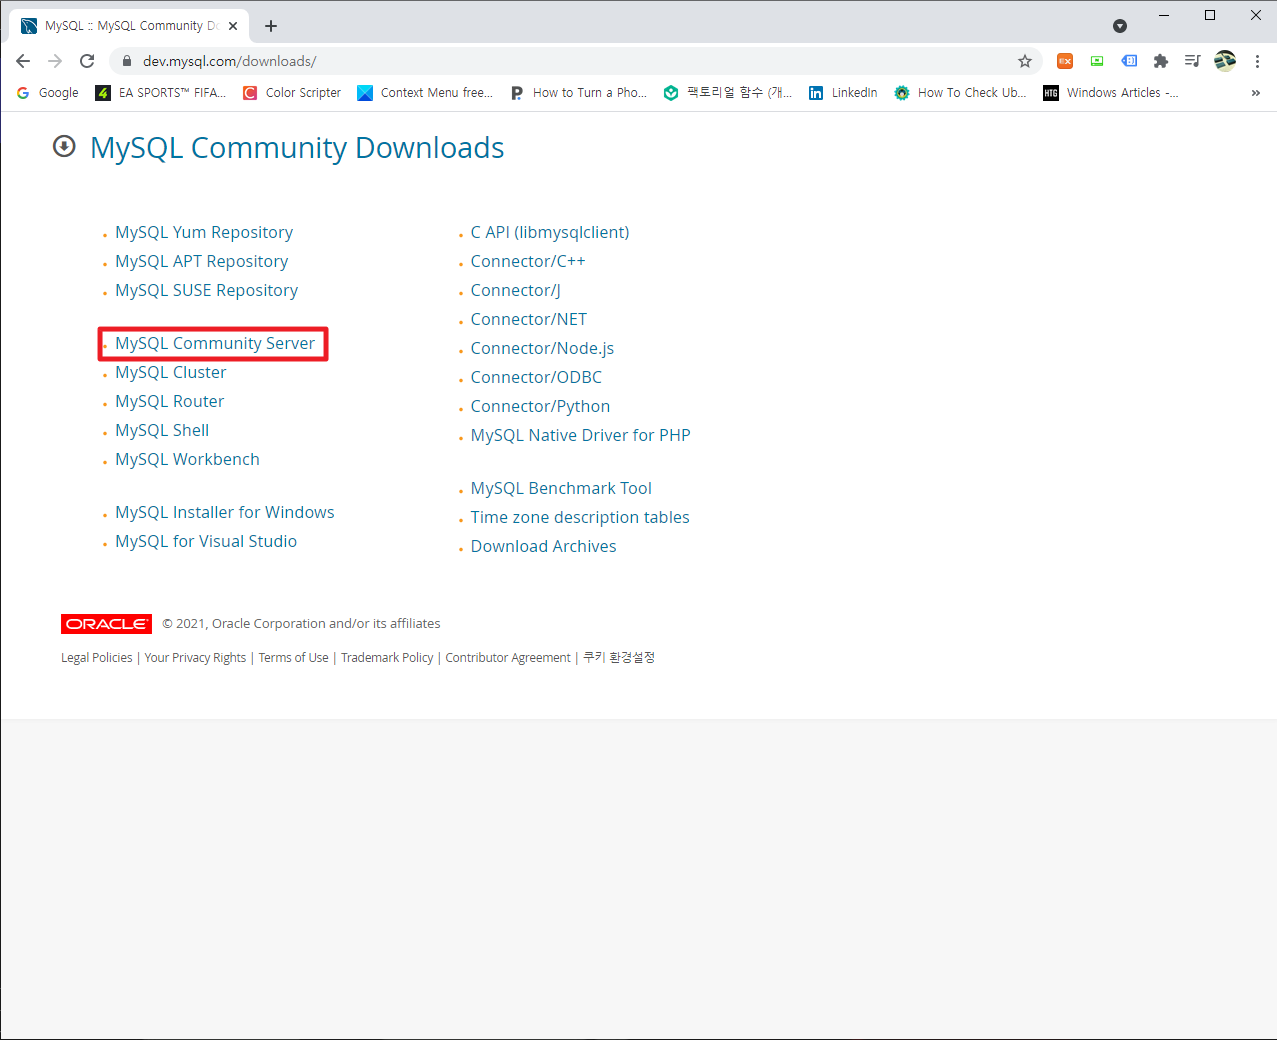Open Time zone description tables
Screen dimensions: 1277x1040
580,517
